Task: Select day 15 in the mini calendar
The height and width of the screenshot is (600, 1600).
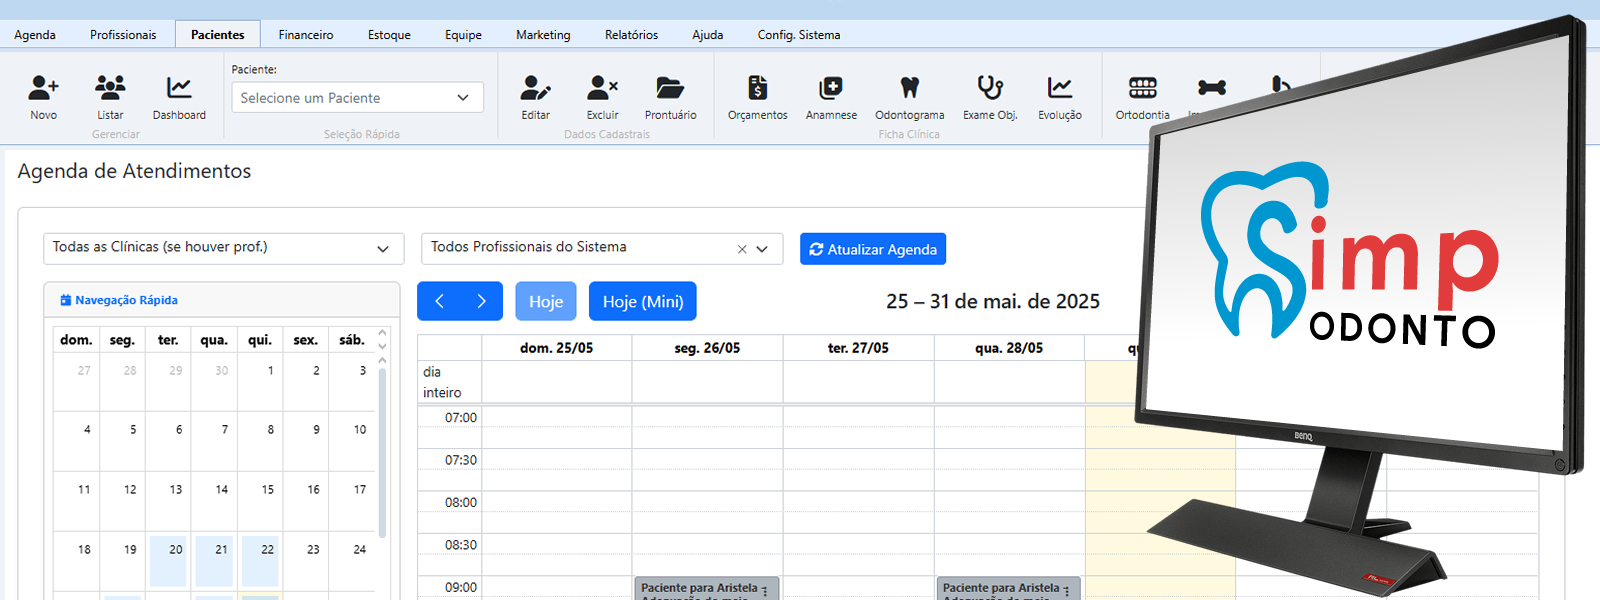Action: pos(267,490)
